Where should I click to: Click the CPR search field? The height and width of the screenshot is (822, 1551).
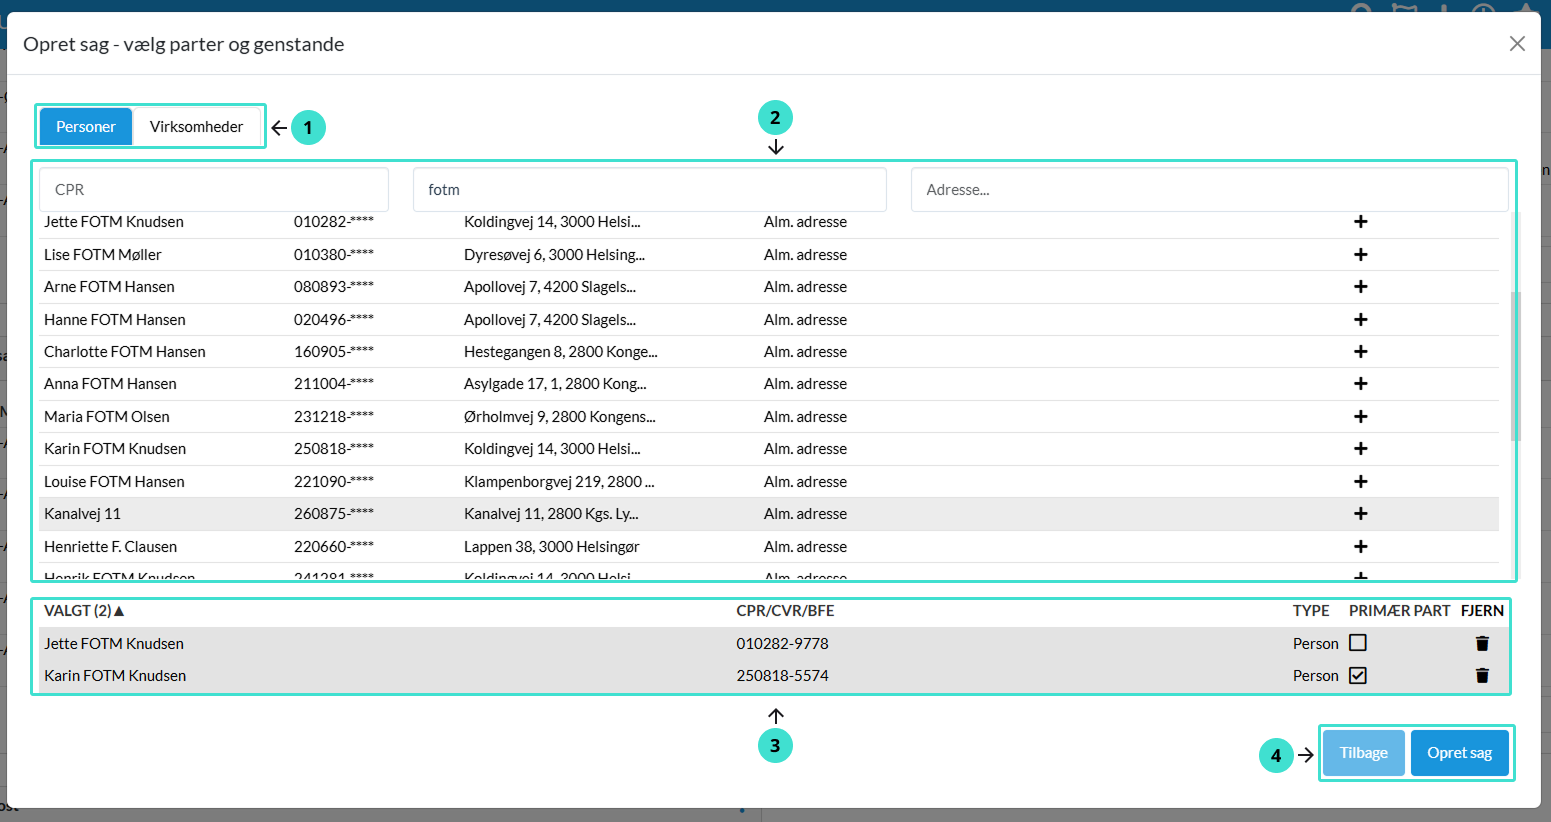click(x=214, y=190)
